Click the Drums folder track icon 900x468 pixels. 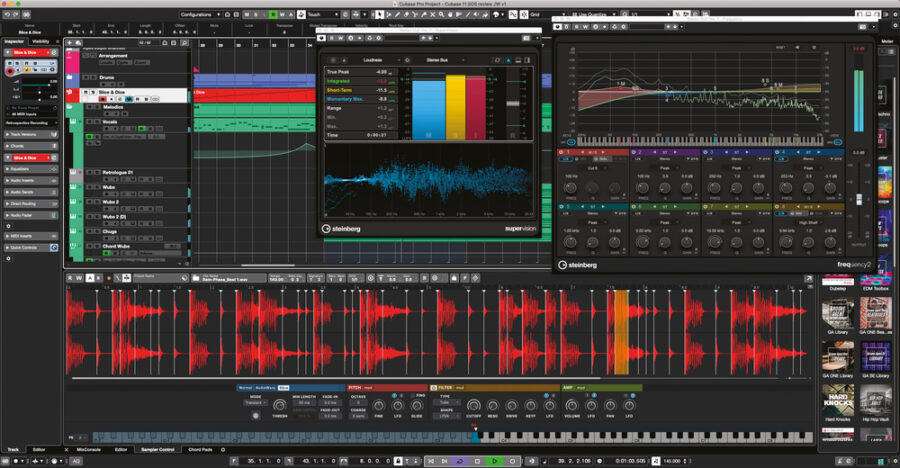tap(70, 77)
